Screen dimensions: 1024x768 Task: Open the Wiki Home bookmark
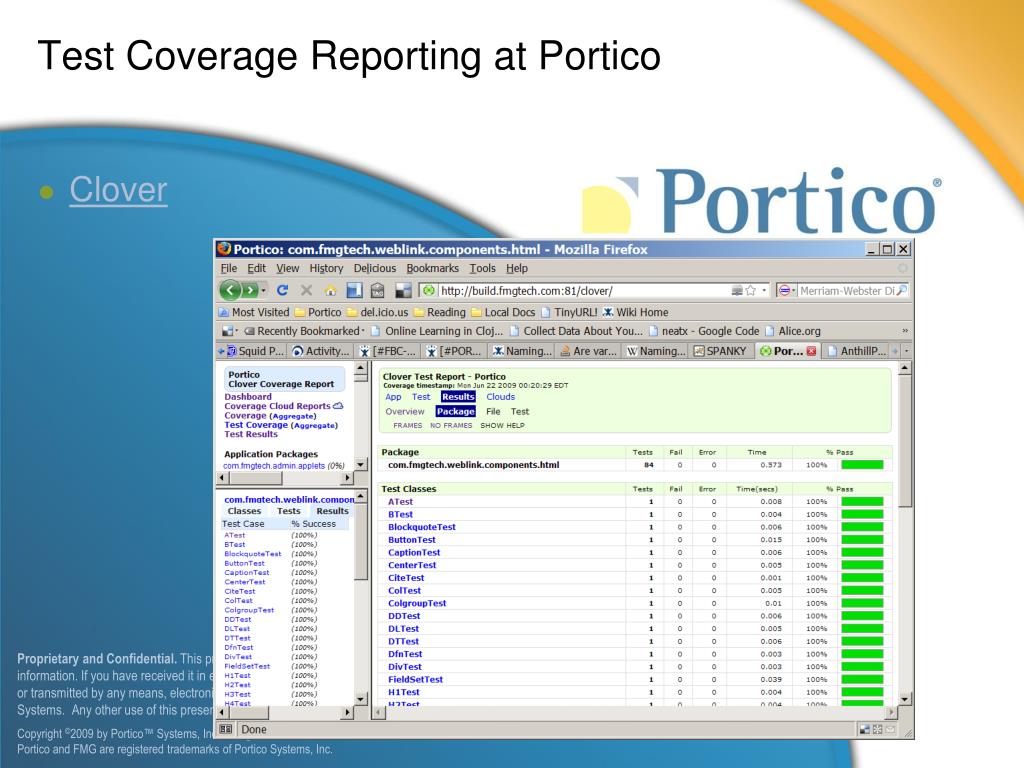click(x=635, y=312)
